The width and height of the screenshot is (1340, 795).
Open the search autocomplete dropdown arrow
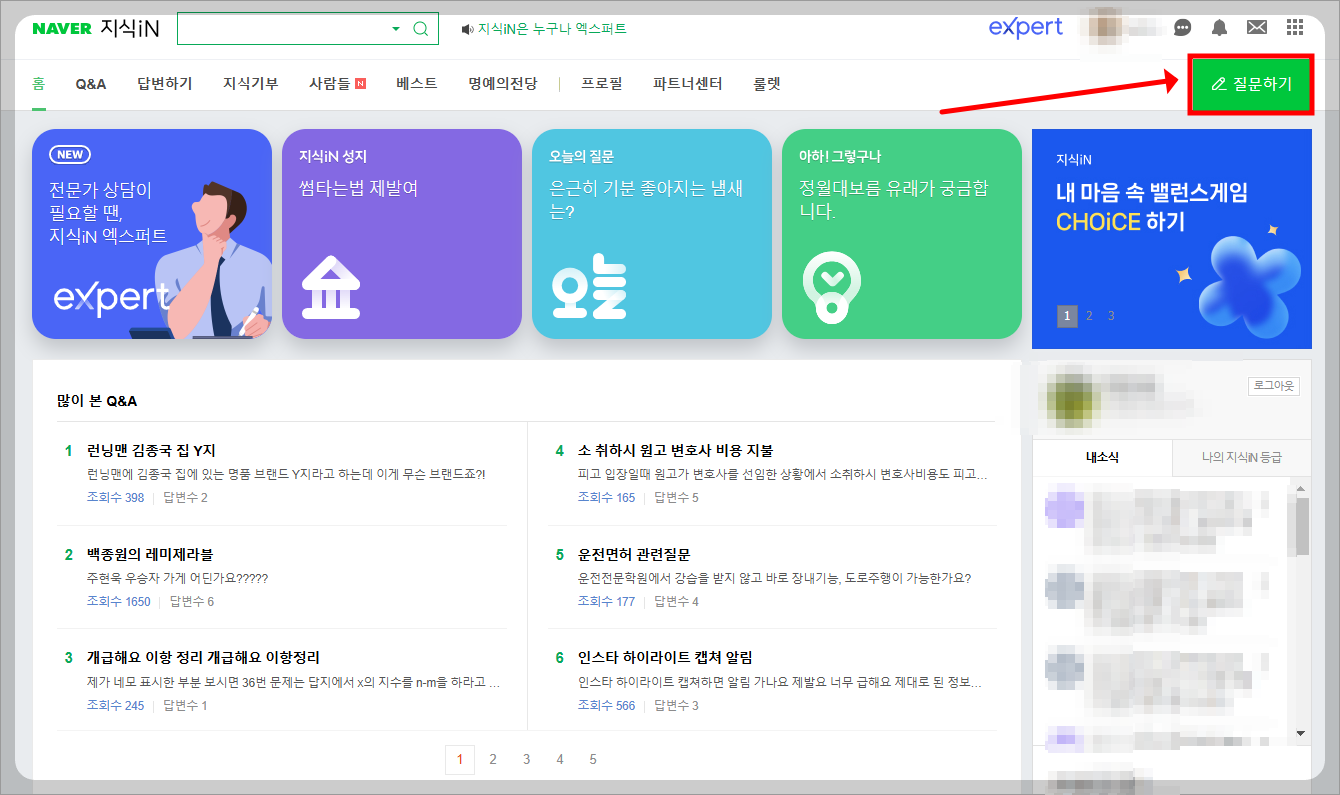click(396, 28)
